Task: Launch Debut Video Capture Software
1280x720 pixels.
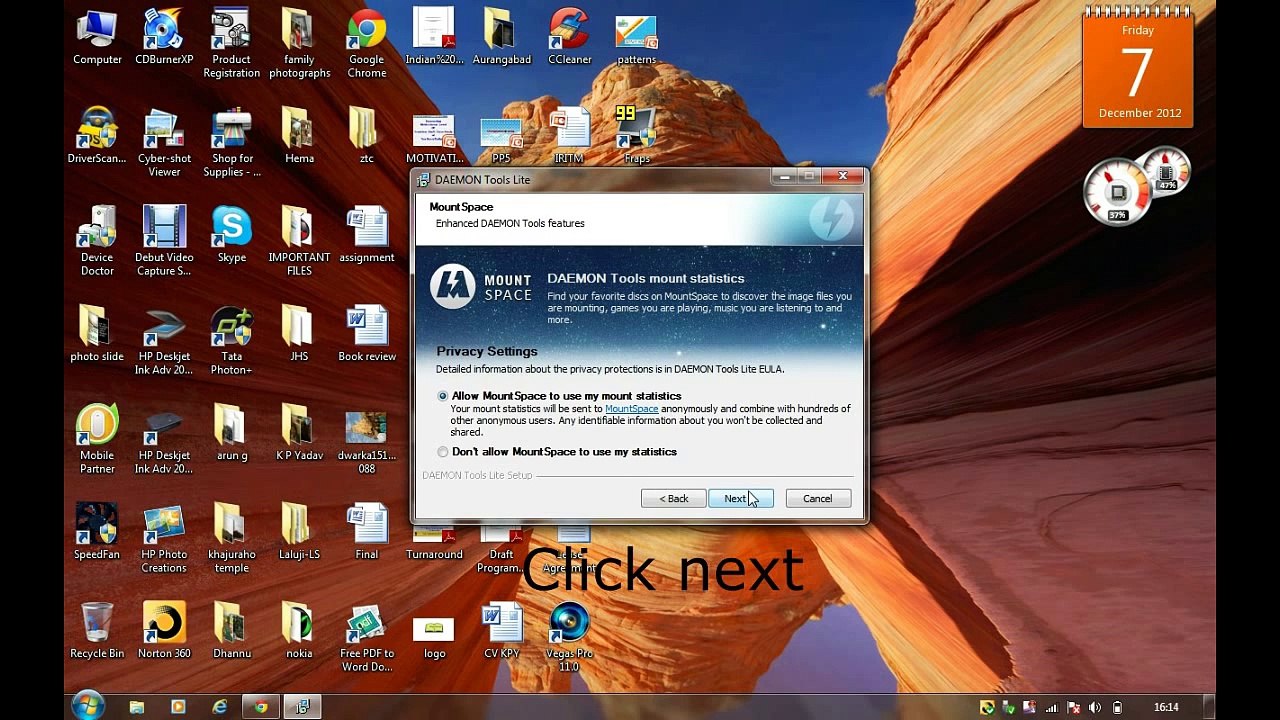Action: [x=164, y=241]
